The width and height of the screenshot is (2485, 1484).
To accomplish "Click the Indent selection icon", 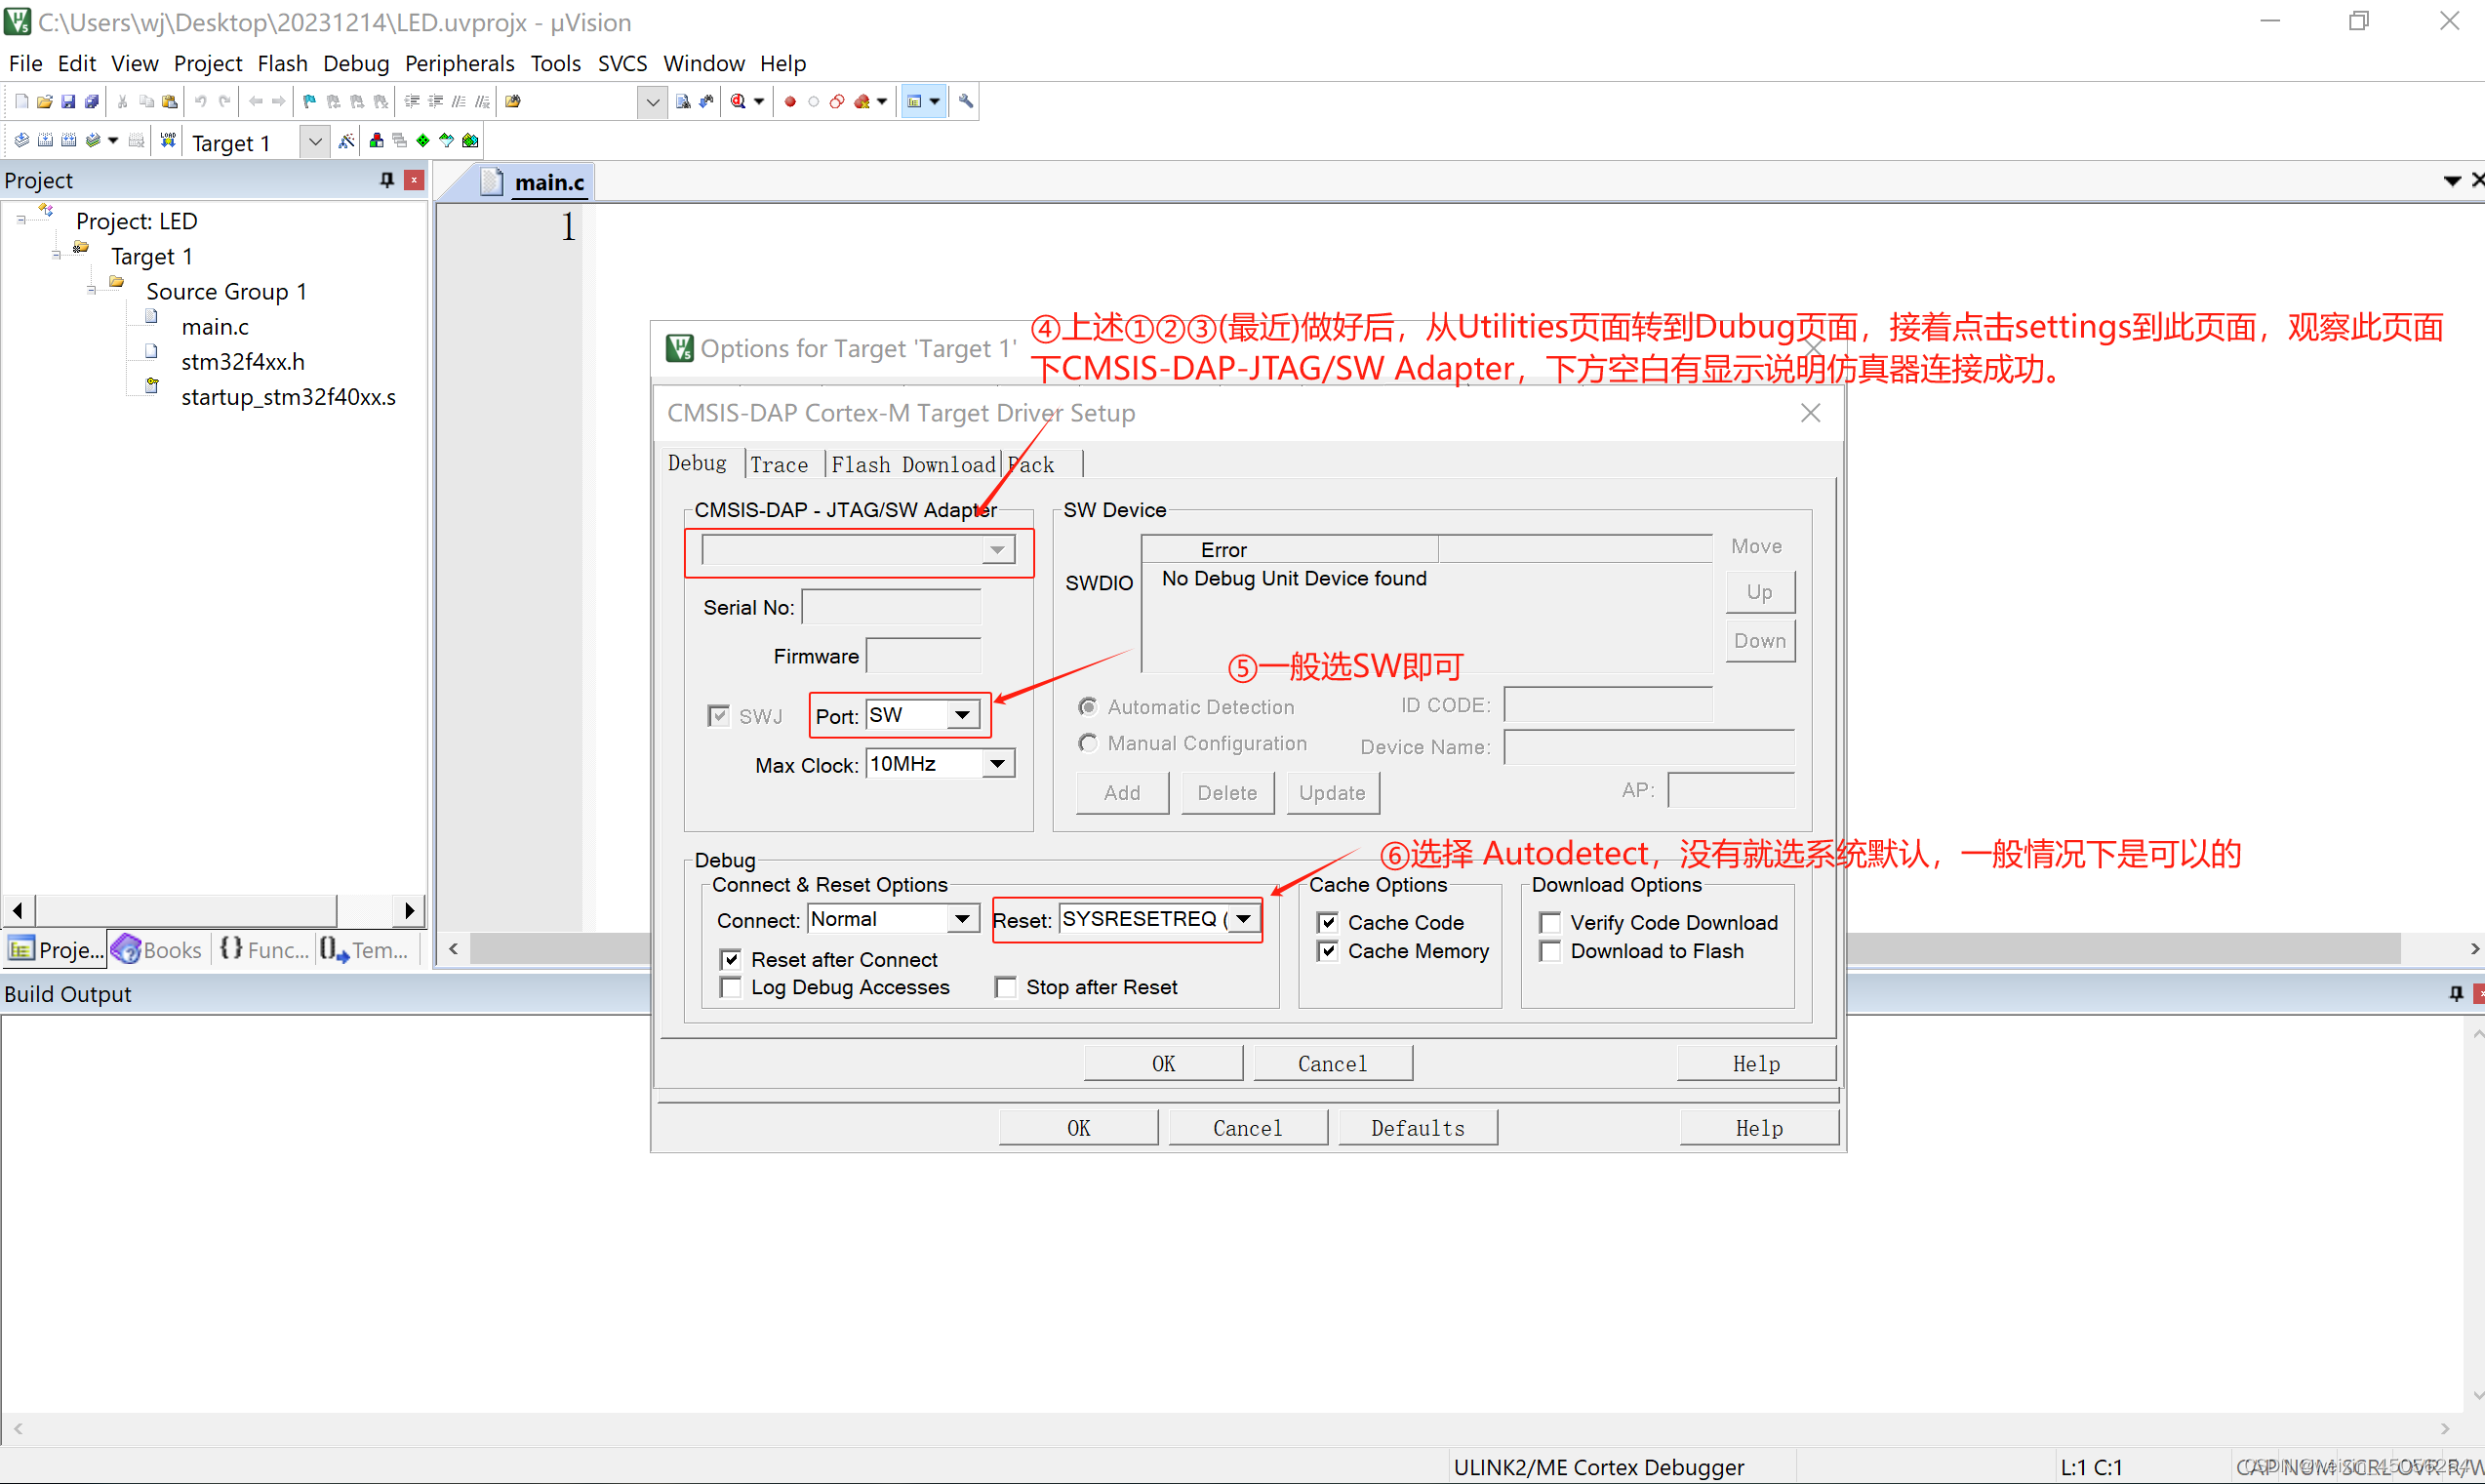I will click(x=411, y=101).
